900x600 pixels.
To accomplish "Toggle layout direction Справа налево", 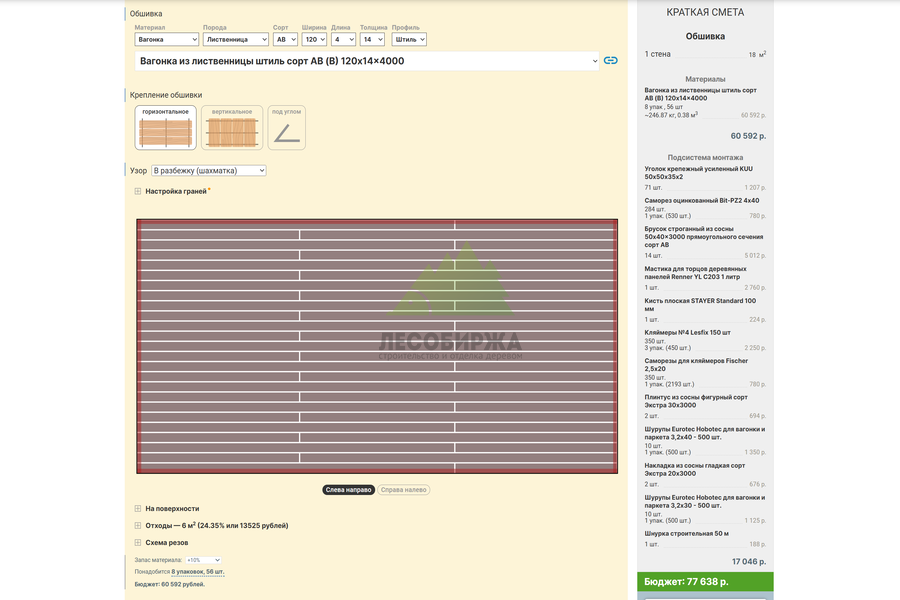I will pyautogui.click(x=404, y=490).
